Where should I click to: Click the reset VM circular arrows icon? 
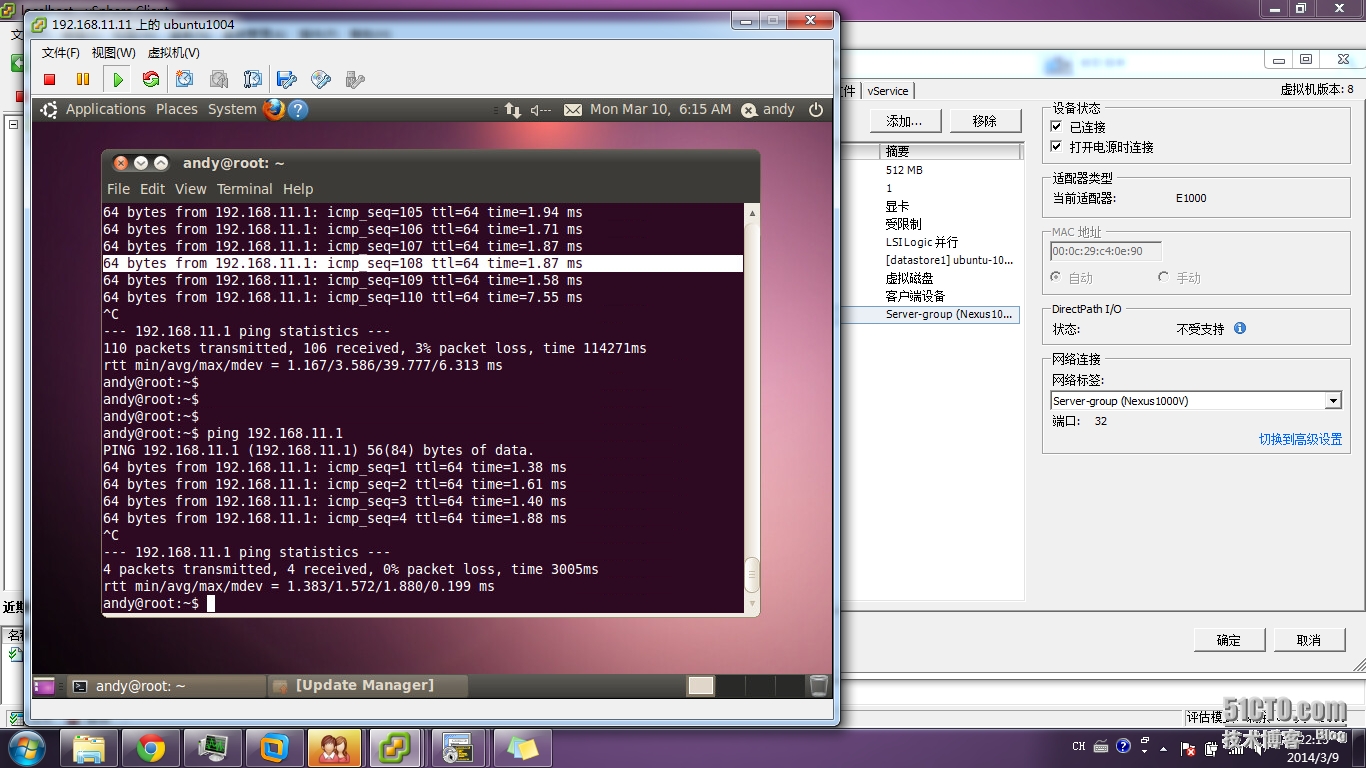pyautogui.click(x=151, y=79)
